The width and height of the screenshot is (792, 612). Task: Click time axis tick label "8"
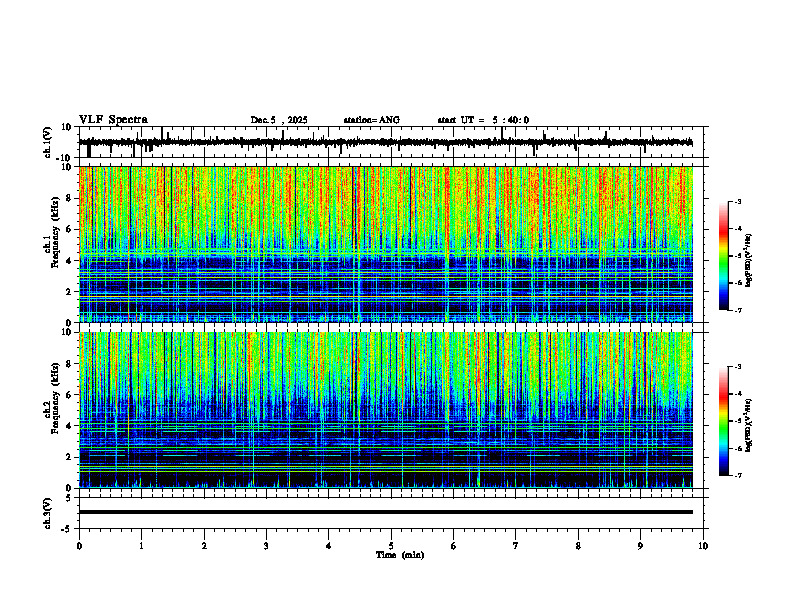(x=578, y=546)
